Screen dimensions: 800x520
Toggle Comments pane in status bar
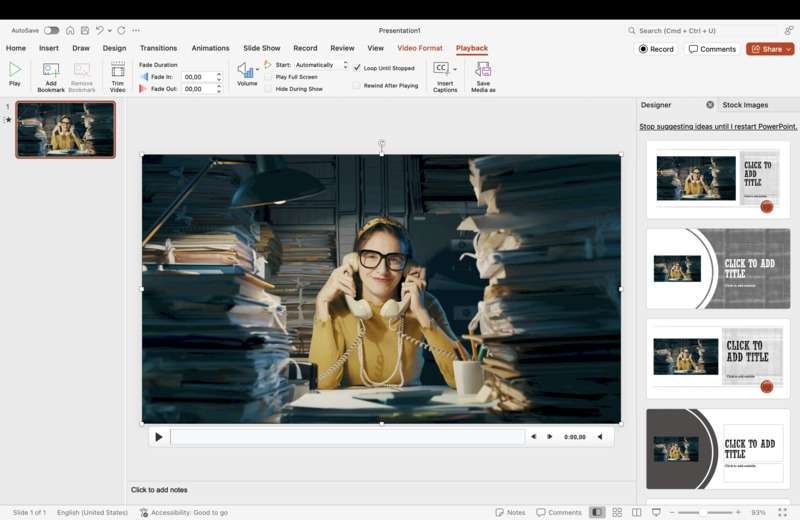click(559, 512)
